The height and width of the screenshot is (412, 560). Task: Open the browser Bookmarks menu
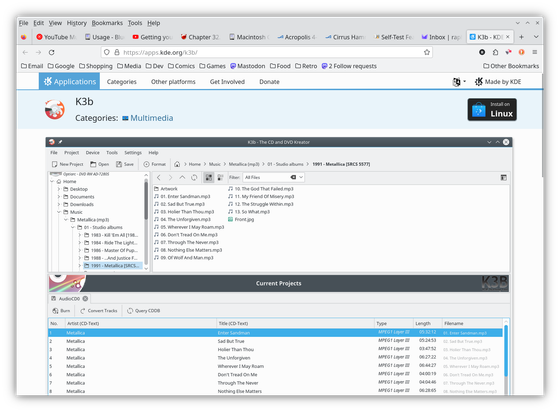click(107, 23)
